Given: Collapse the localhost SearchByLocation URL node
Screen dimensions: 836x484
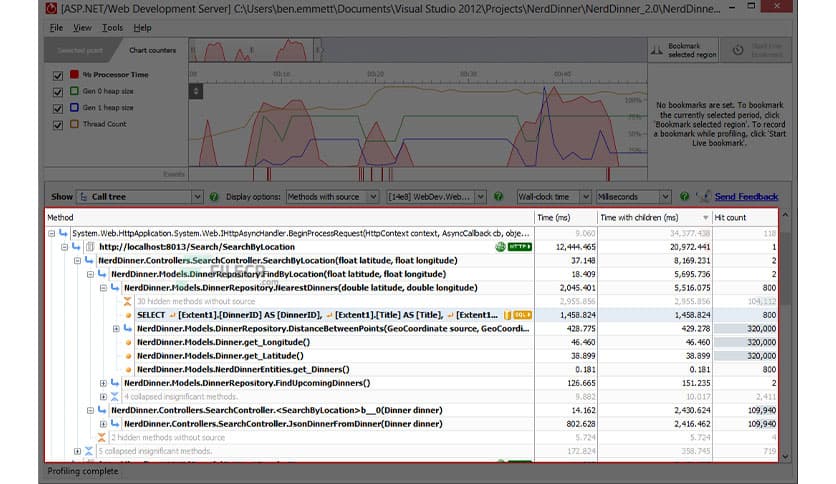Looking at the screenshot, I should (64, 247).
